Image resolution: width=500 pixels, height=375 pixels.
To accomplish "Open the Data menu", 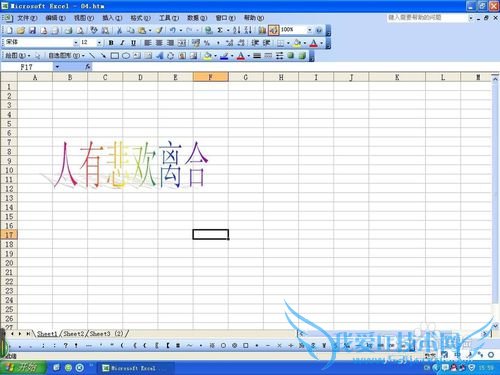I will pos(197,18).
